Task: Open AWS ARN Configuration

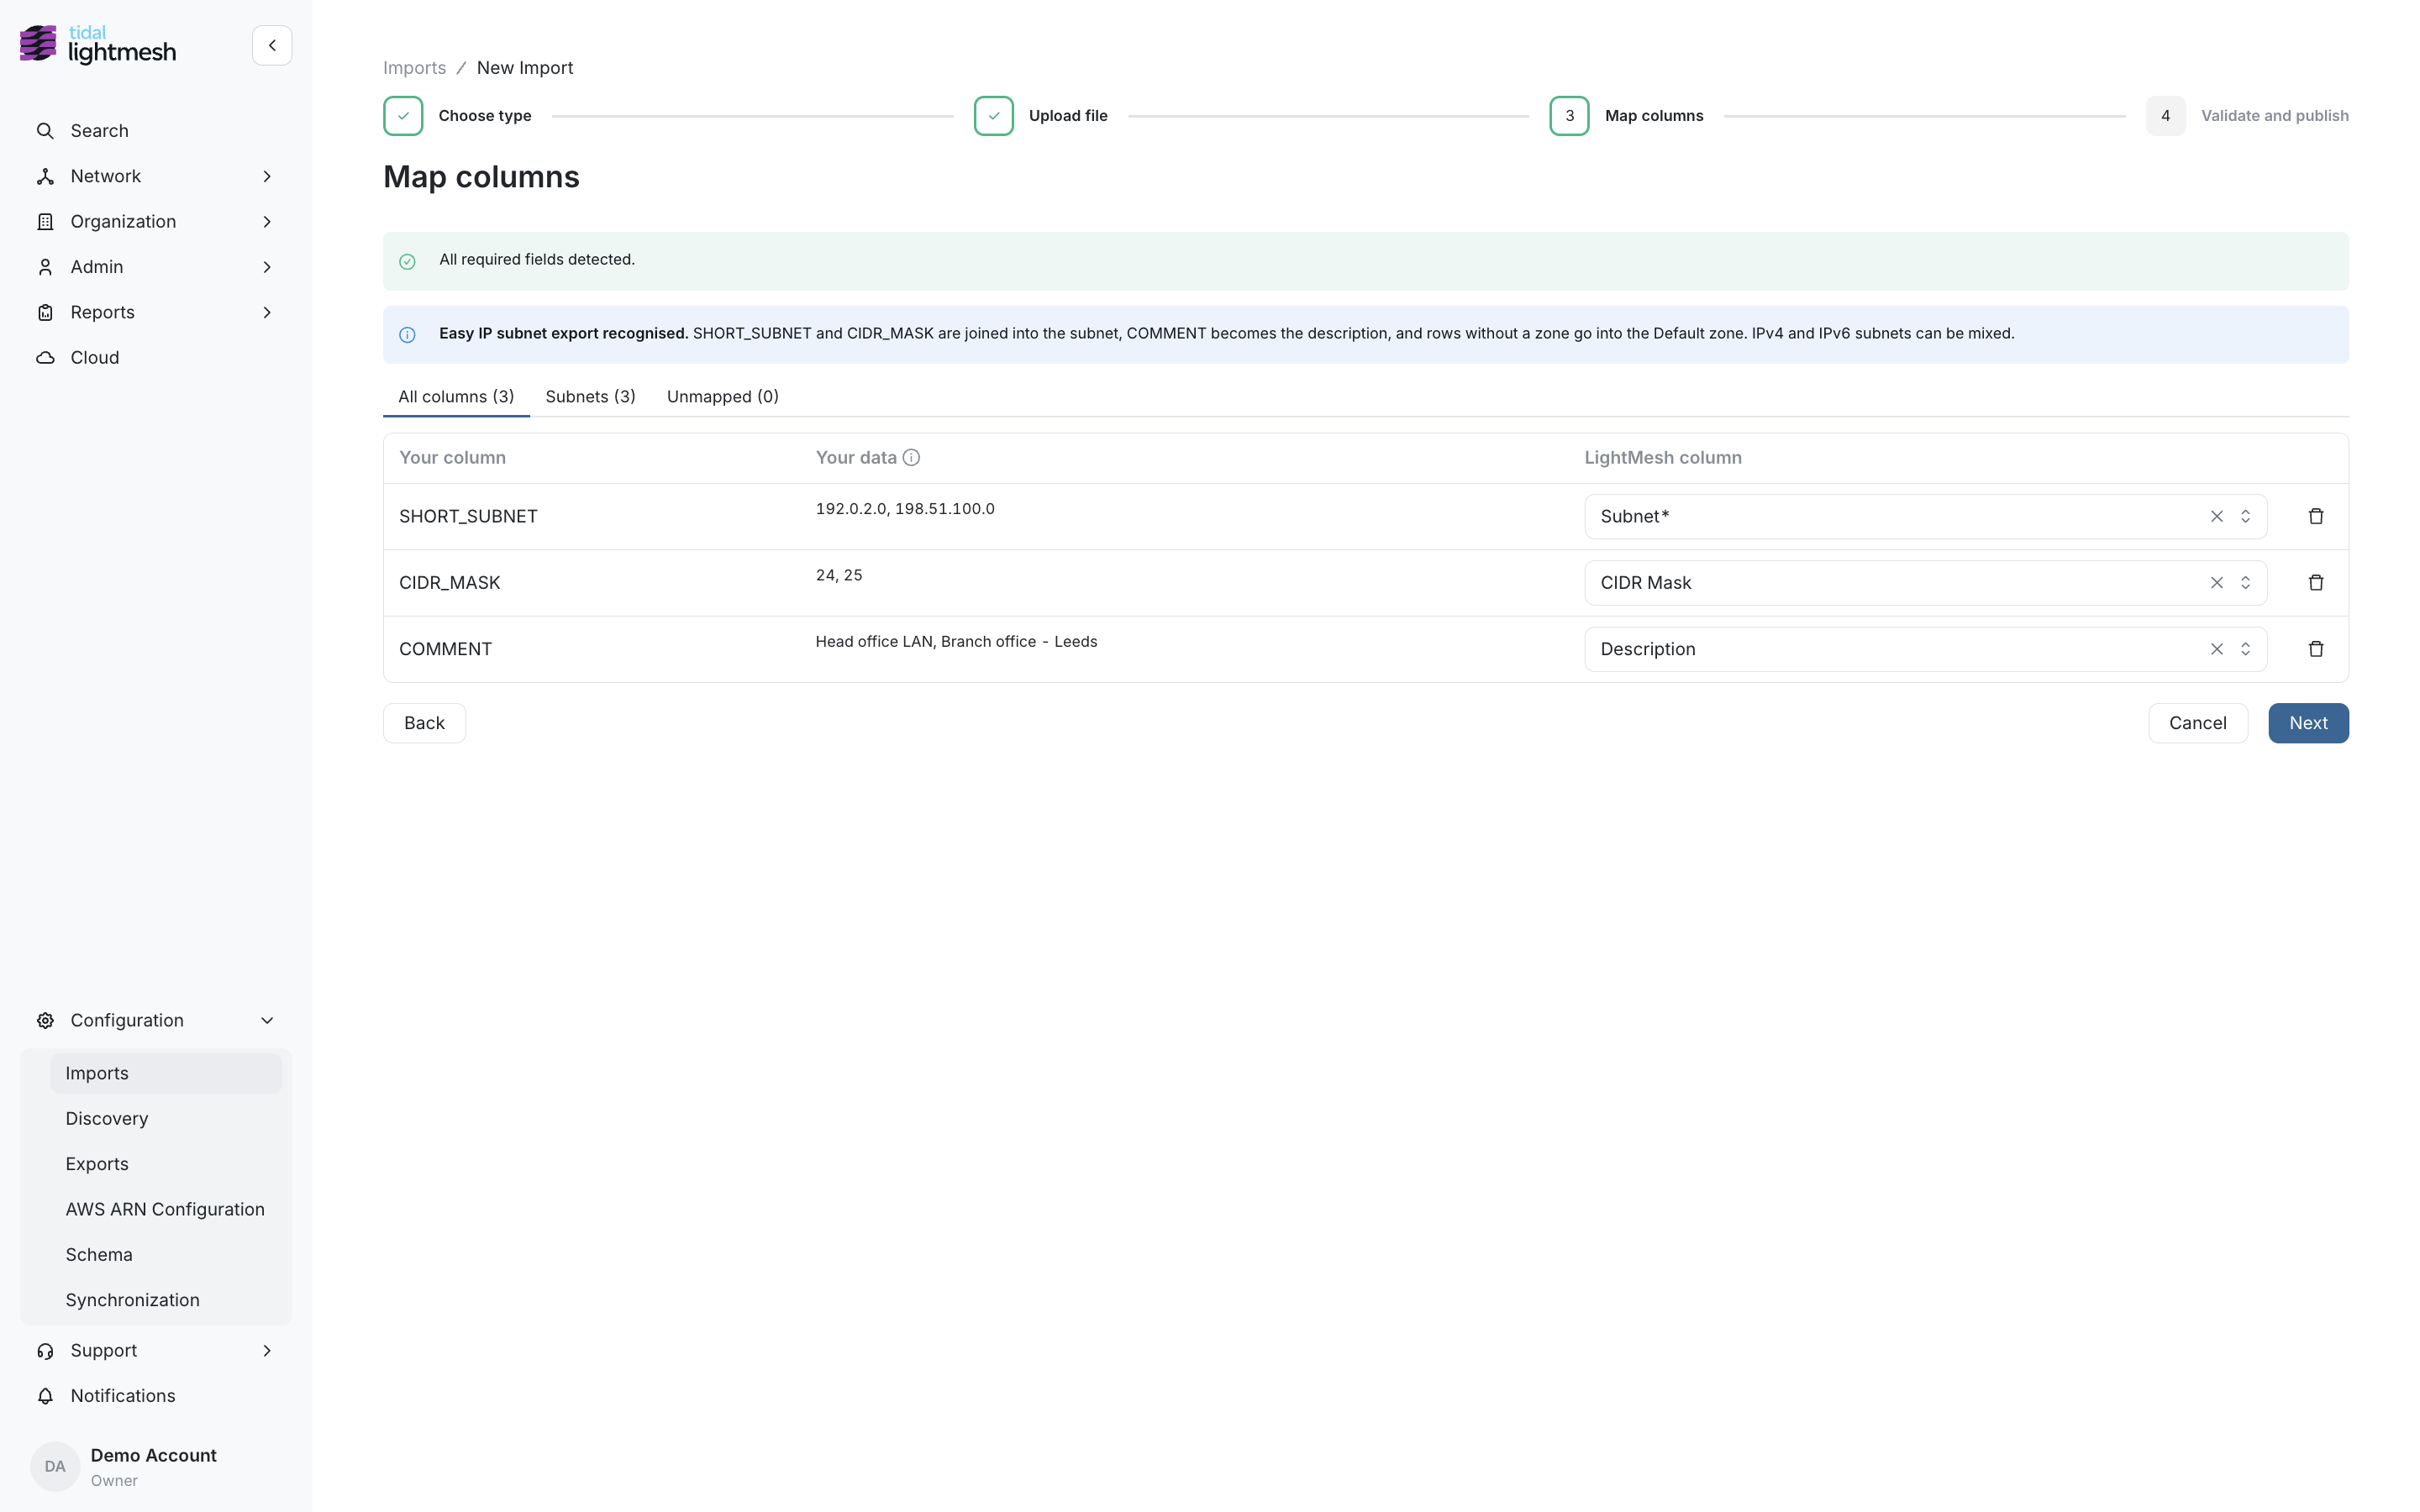Action: 166,1209
